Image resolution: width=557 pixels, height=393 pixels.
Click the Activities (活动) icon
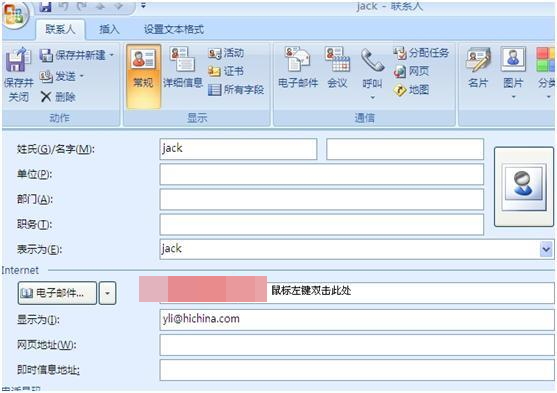pos(215,53)
